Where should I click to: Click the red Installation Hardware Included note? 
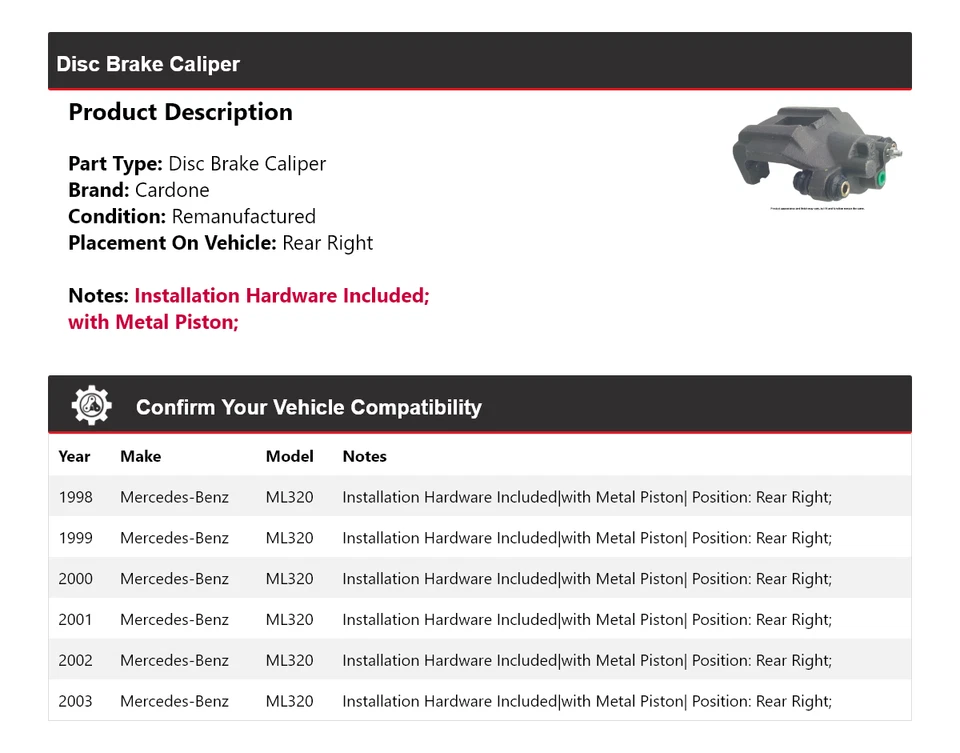coord(281,296)
